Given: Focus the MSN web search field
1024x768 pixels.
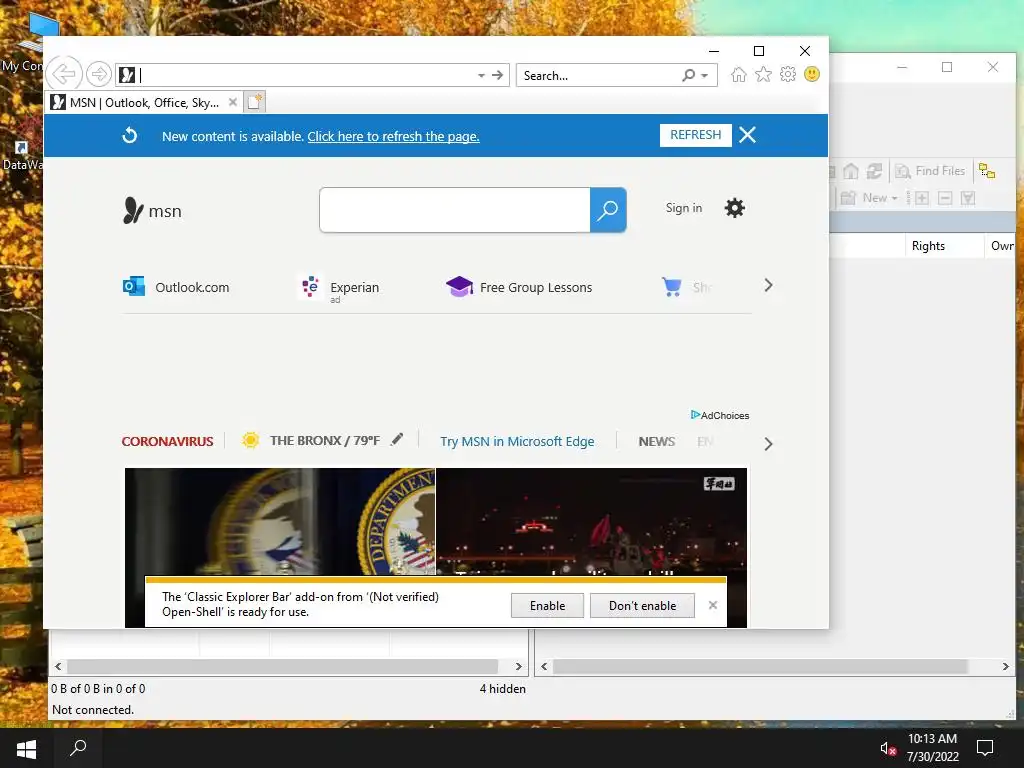Looking at the screenshot, I should coord(455,210).
